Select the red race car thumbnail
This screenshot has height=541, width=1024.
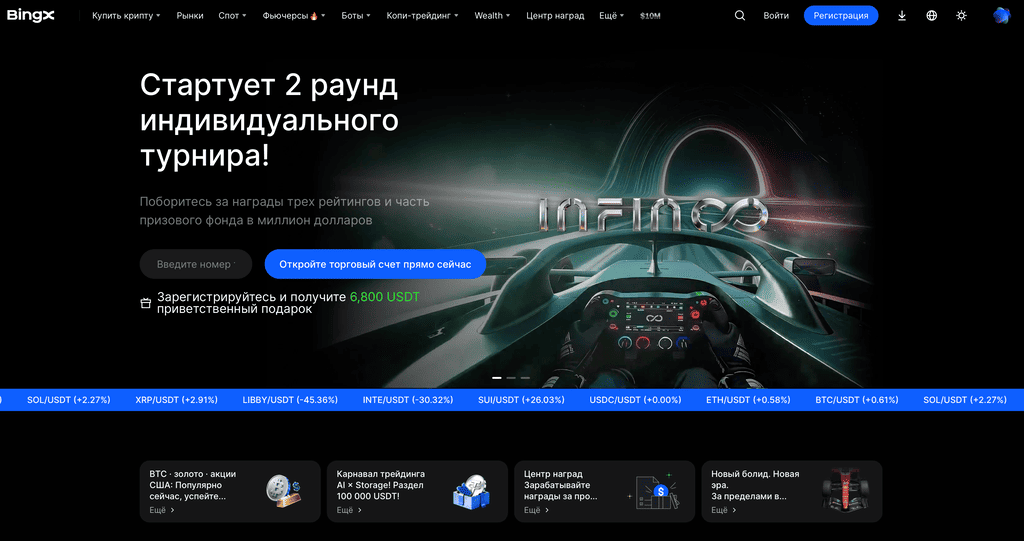845,491
